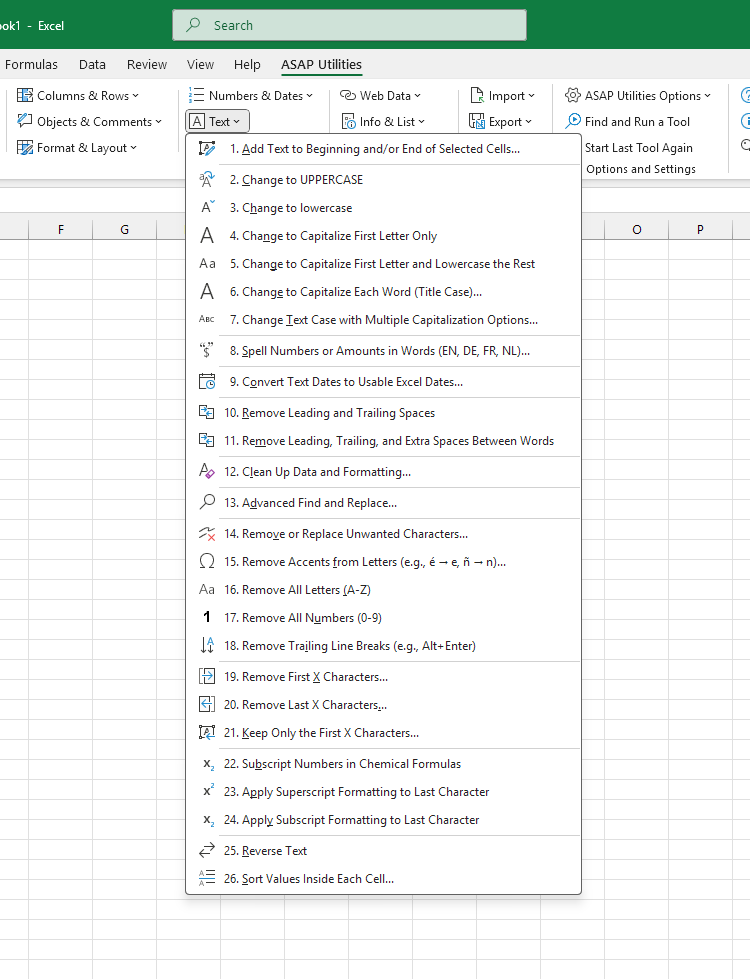Screen dimensions: 750x979
Task: Select Remove Leading and Trailing Spaces
Action: [x=338, y=413]
